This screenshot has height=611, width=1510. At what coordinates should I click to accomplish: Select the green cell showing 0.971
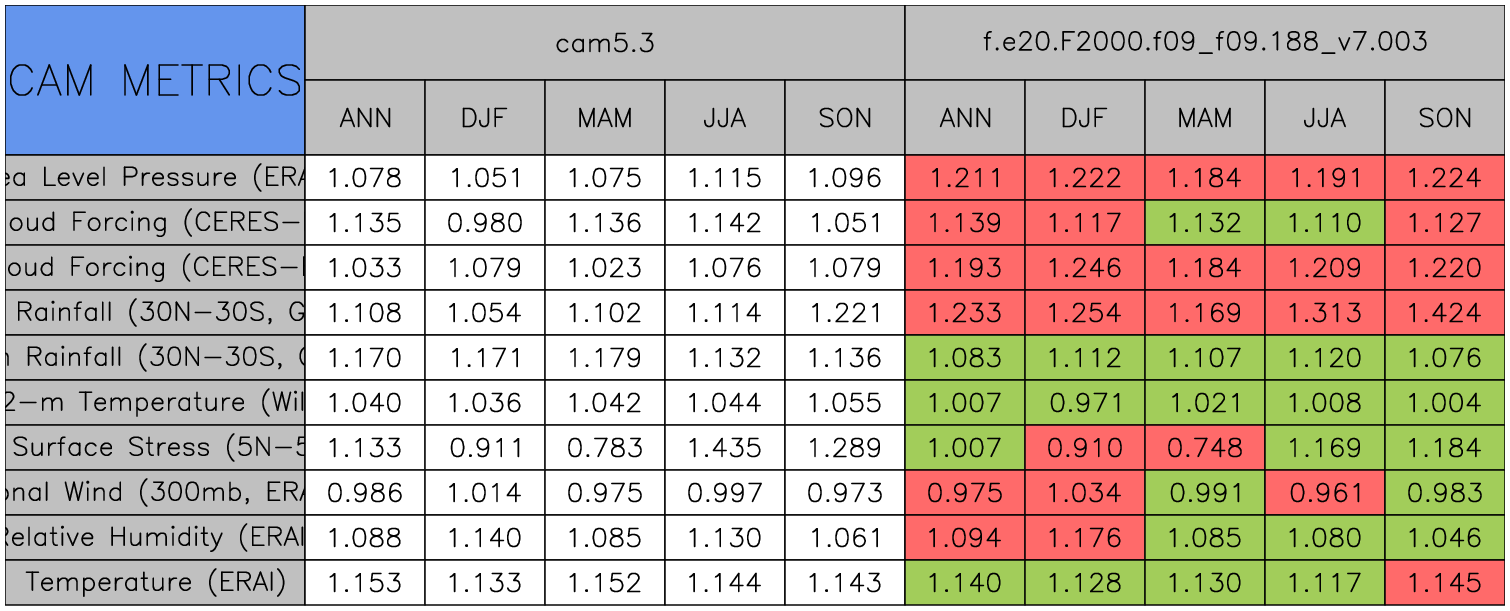(1085, 403)
